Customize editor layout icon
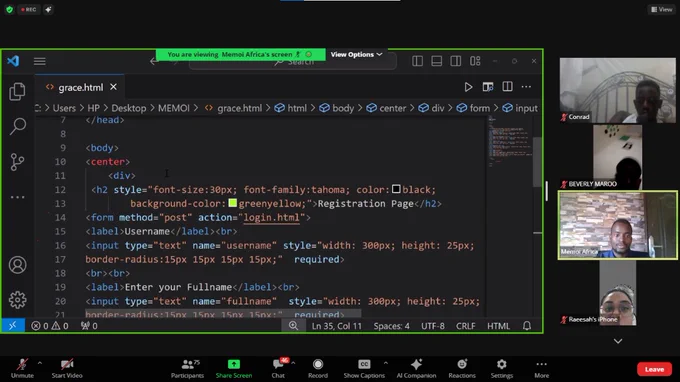This screenshot has width=680, height=382. coord(475,61)
